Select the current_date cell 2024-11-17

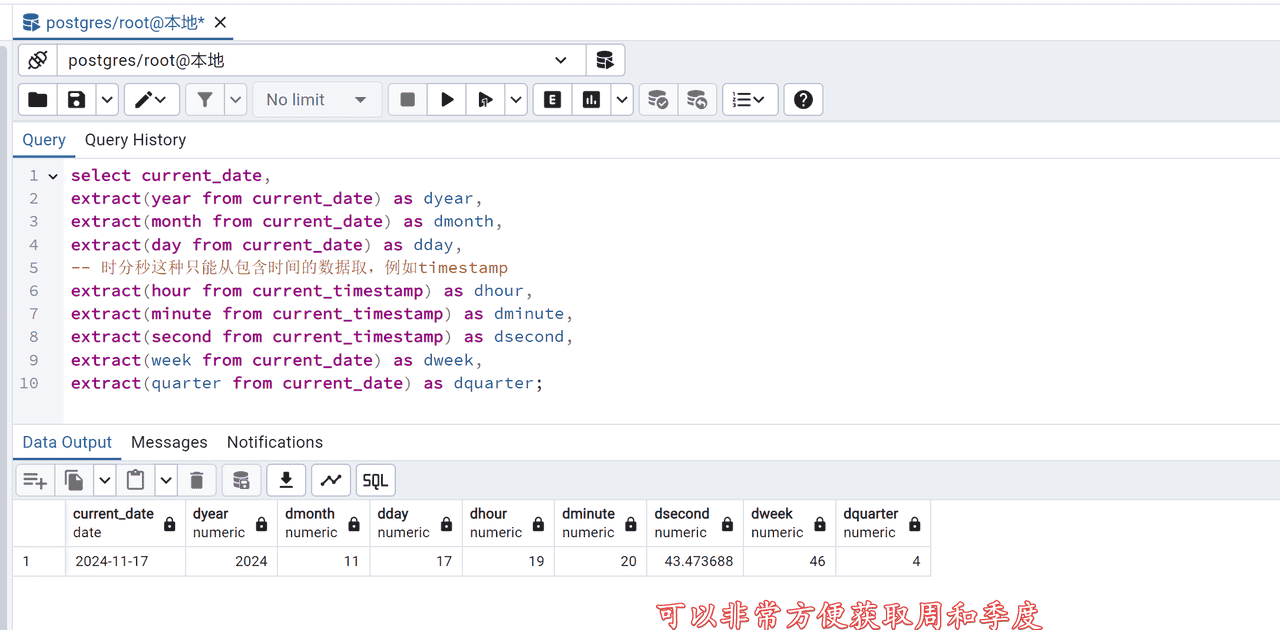point(110,561)
